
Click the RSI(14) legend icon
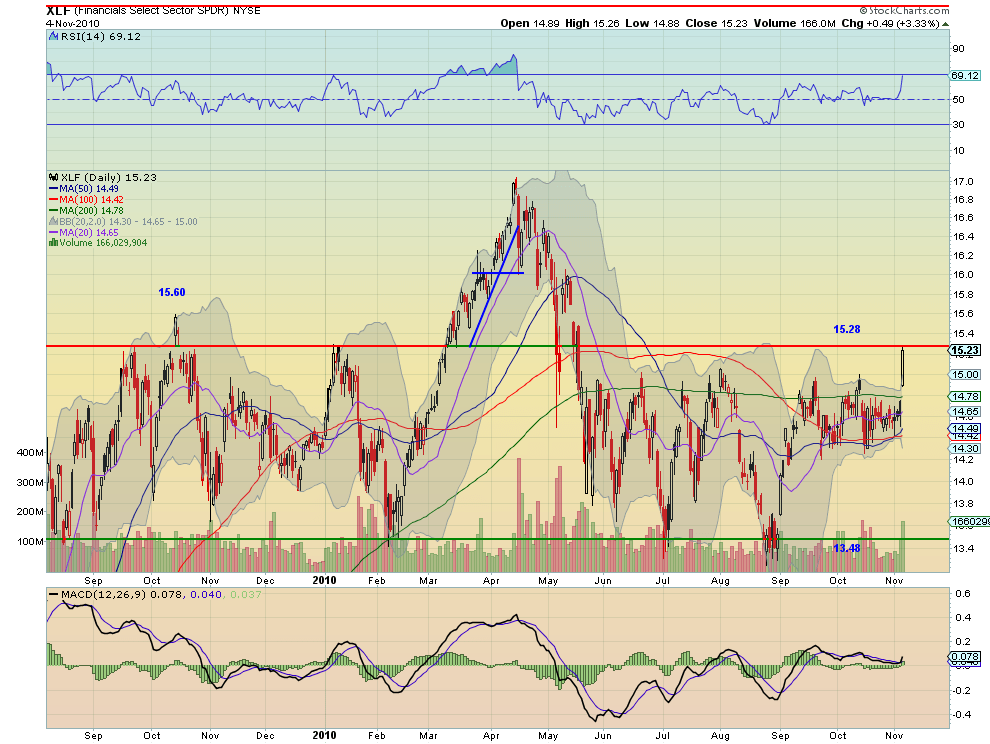[54, 37]
